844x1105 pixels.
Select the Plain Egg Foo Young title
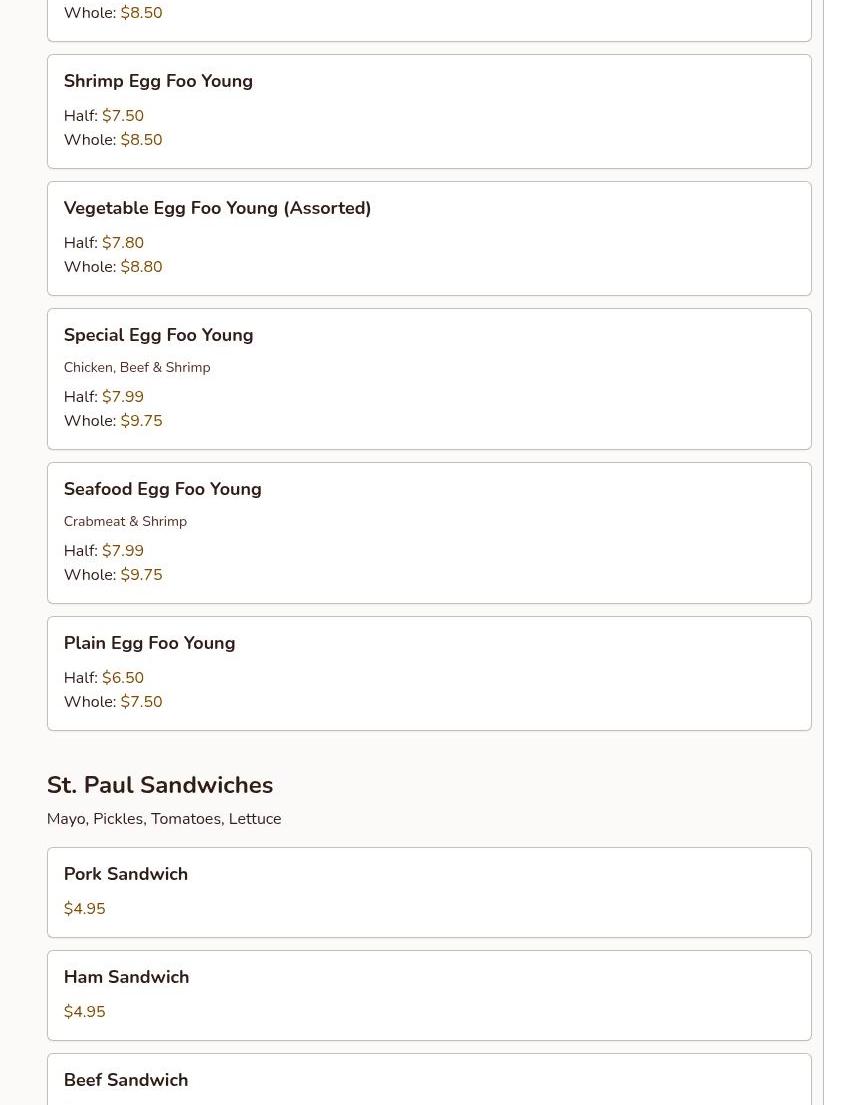click(x=149, y=643)
